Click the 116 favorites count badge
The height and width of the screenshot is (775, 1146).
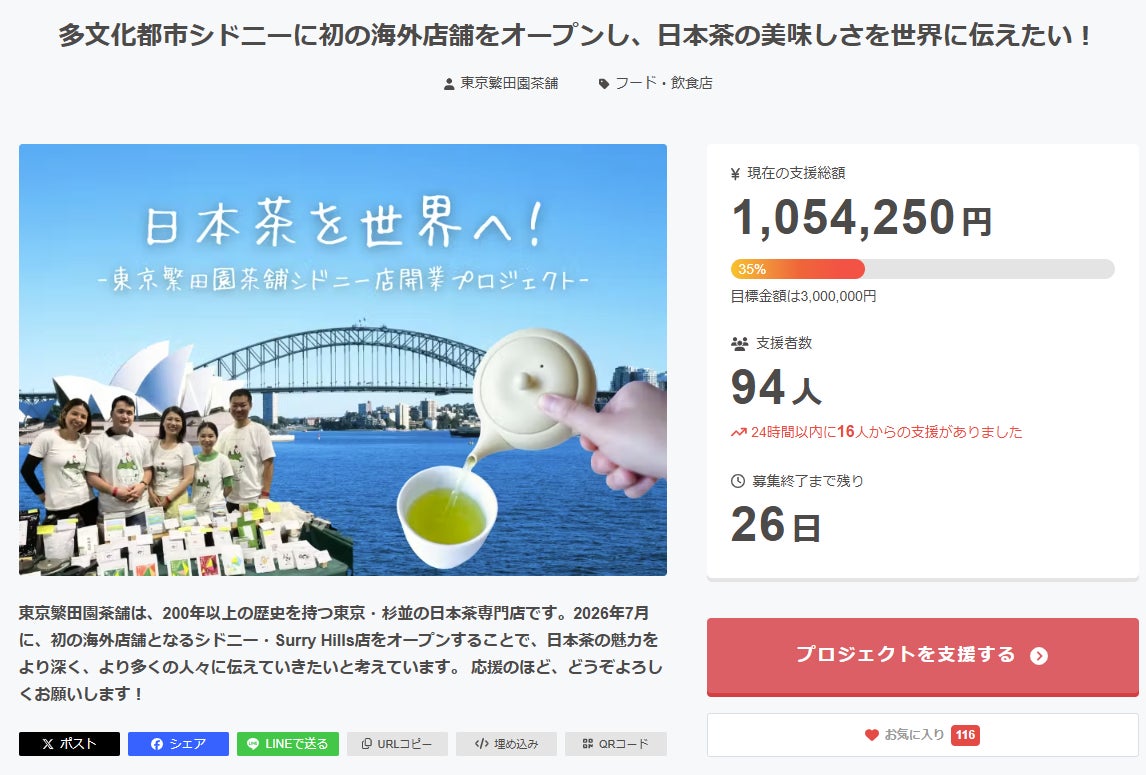[965, 735]
